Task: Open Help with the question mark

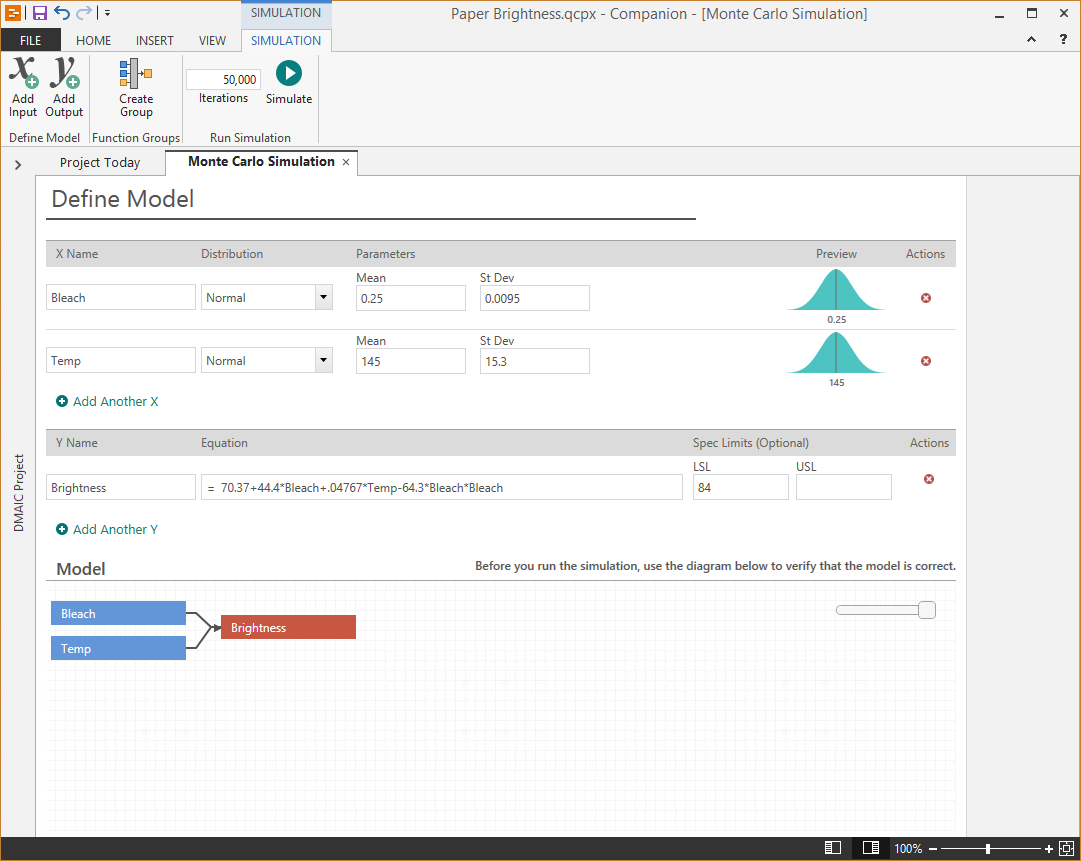Action: 1063,39
